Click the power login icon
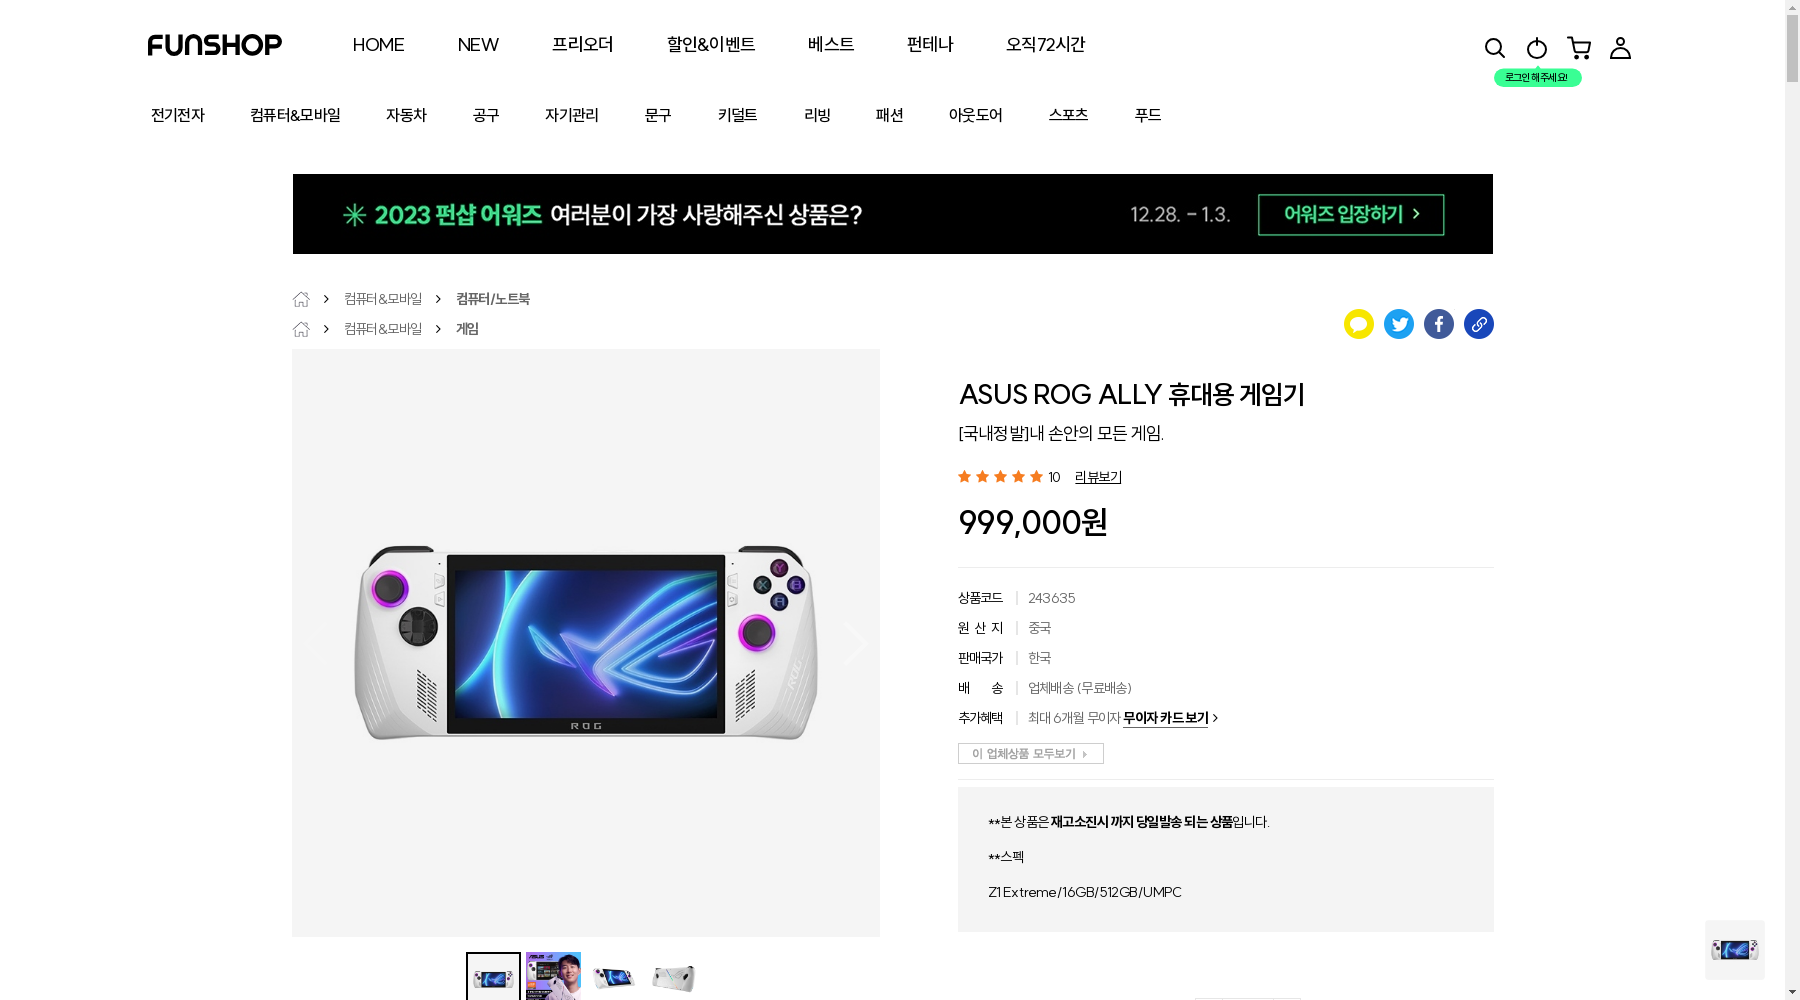This screenshot has height=1000, width=1800. (x=1537, y=48)
